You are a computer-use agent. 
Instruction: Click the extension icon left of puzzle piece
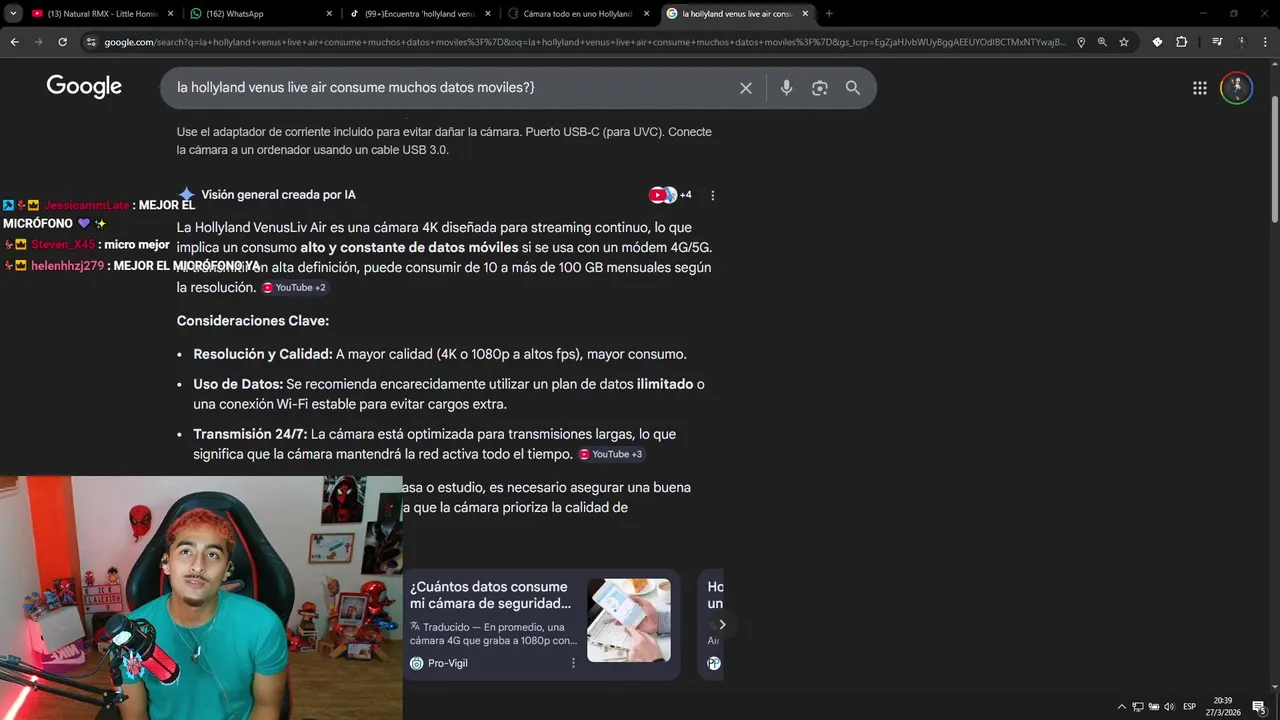point(1157,42)
